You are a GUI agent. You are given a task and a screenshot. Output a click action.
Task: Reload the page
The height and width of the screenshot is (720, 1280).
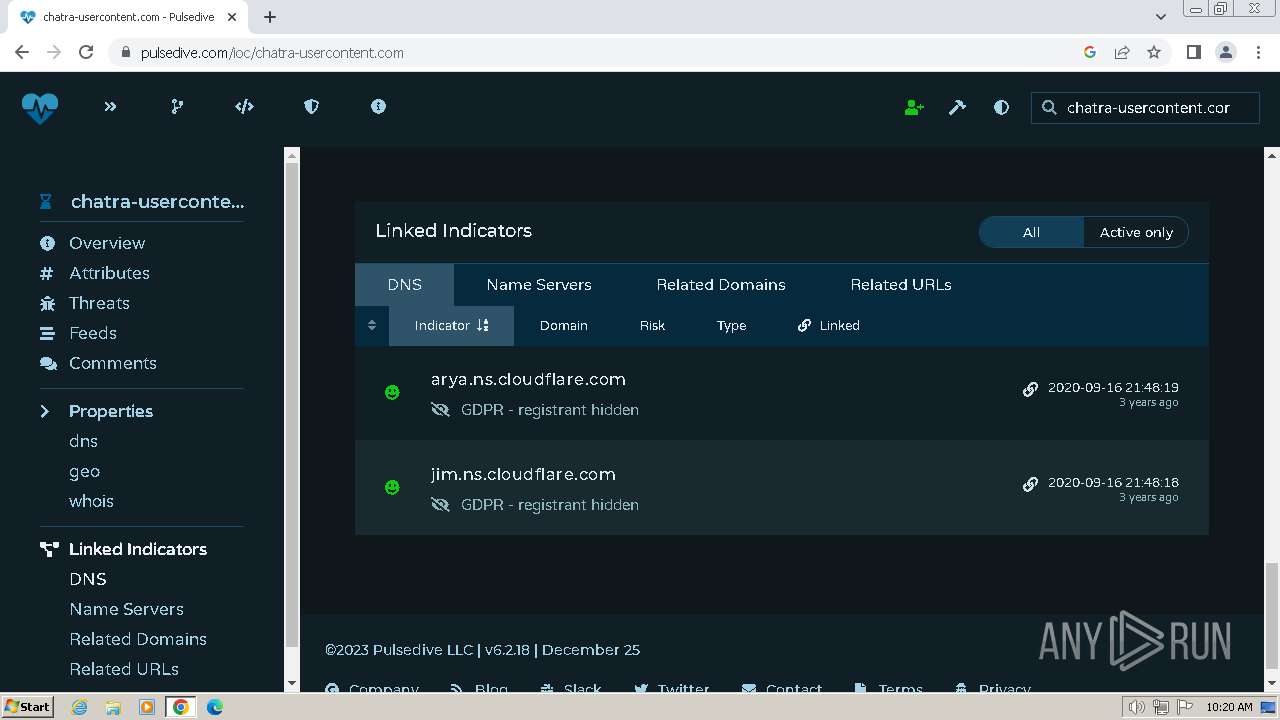point(86,52)
